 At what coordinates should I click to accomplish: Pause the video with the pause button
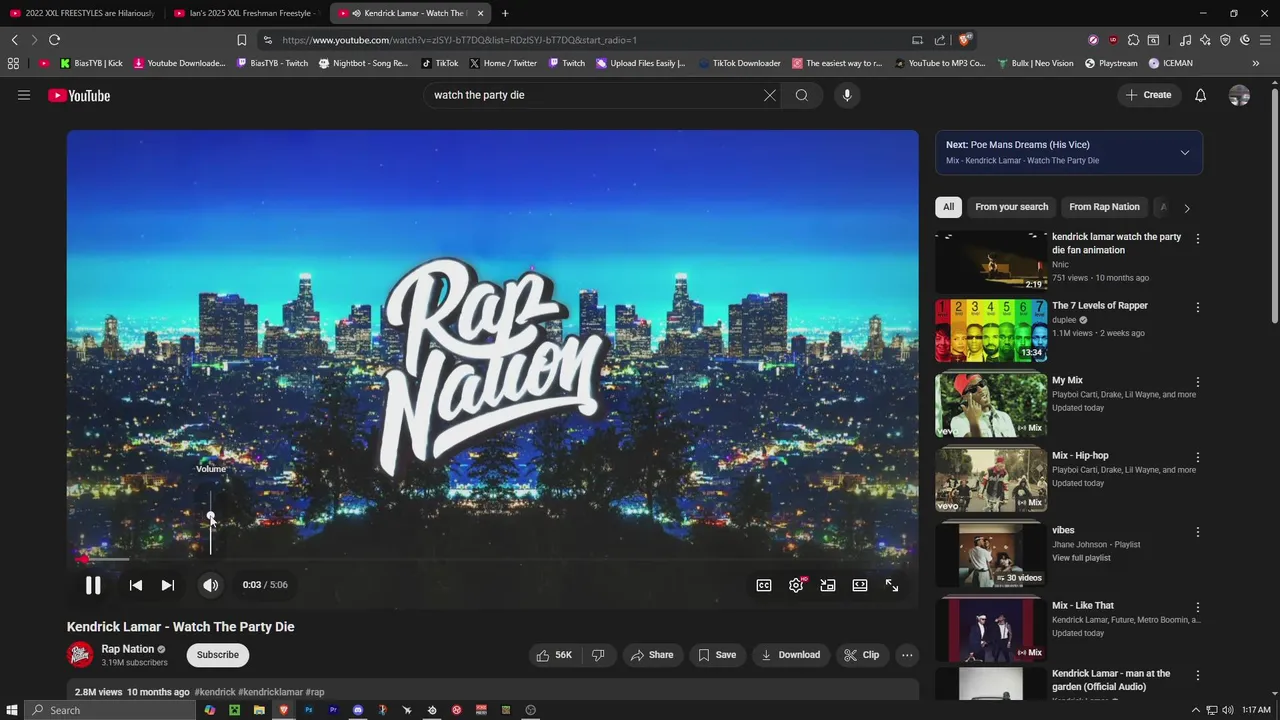click(93, 586)
